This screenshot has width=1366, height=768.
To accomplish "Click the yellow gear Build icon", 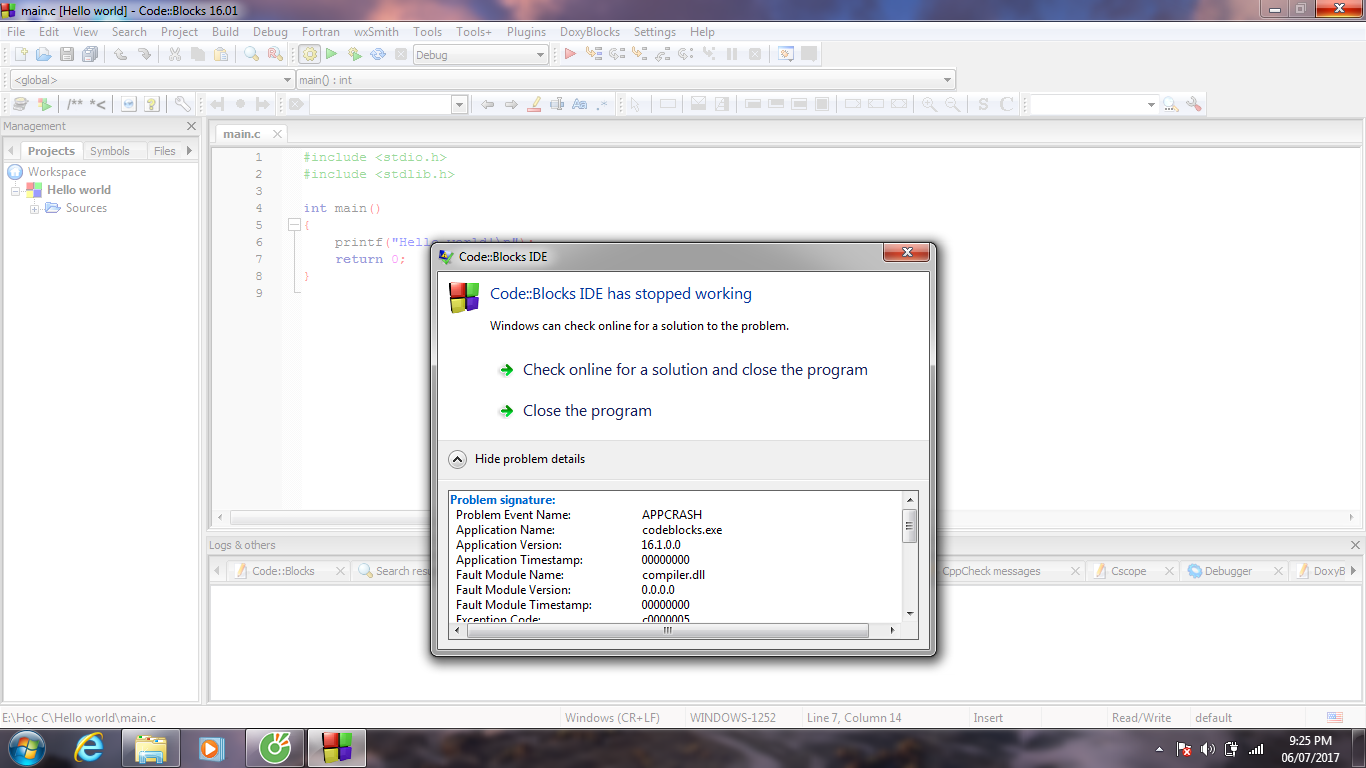I will coord(309,54).
